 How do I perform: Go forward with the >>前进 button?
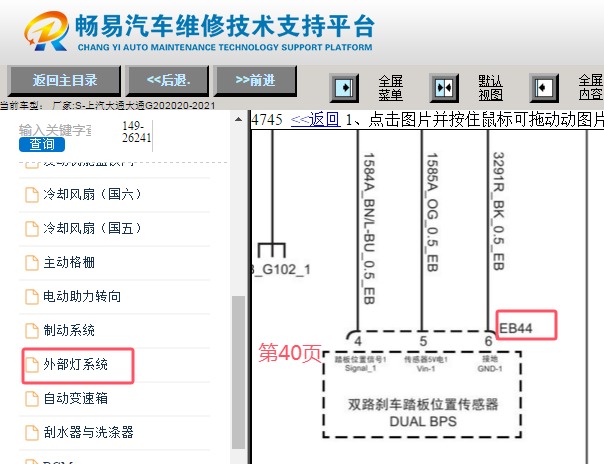pos(255,80)
